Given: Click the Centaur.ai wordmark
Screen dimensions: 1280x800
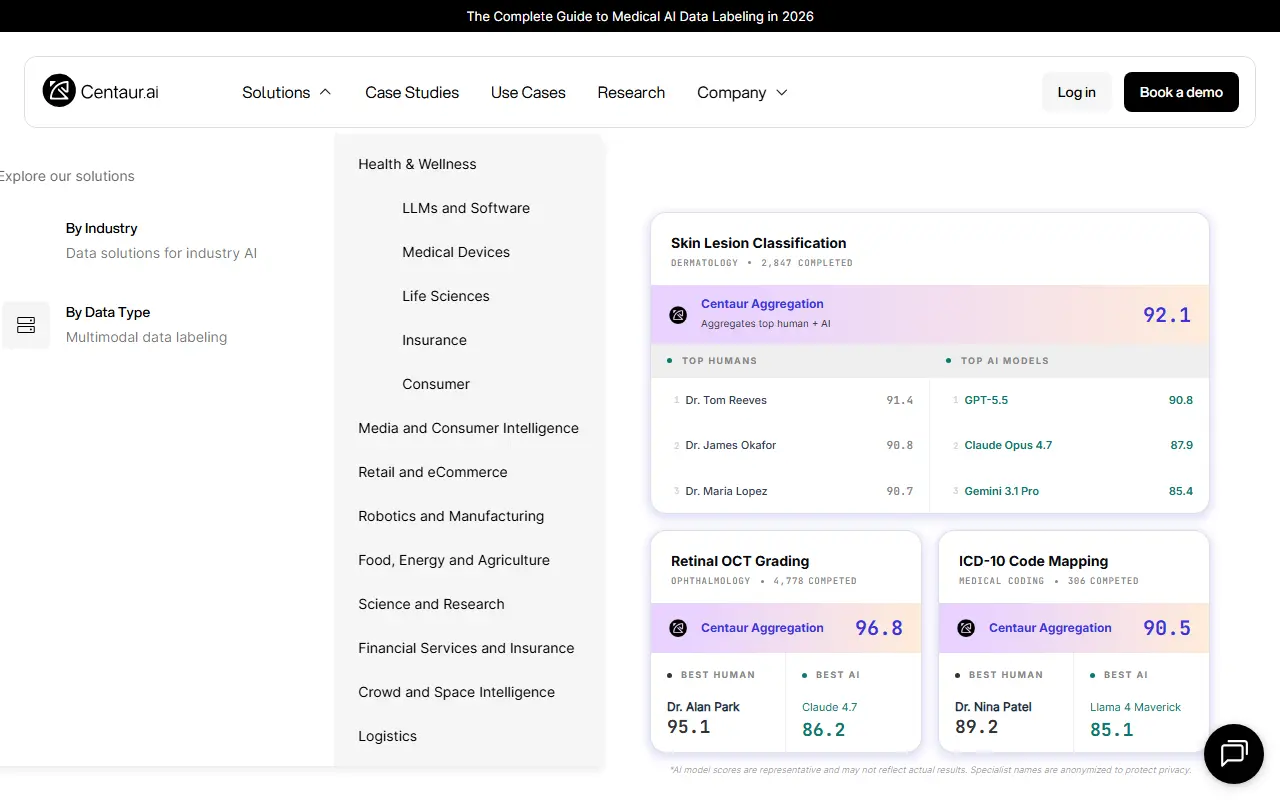Looking at the screenshot, I should 119,92.
